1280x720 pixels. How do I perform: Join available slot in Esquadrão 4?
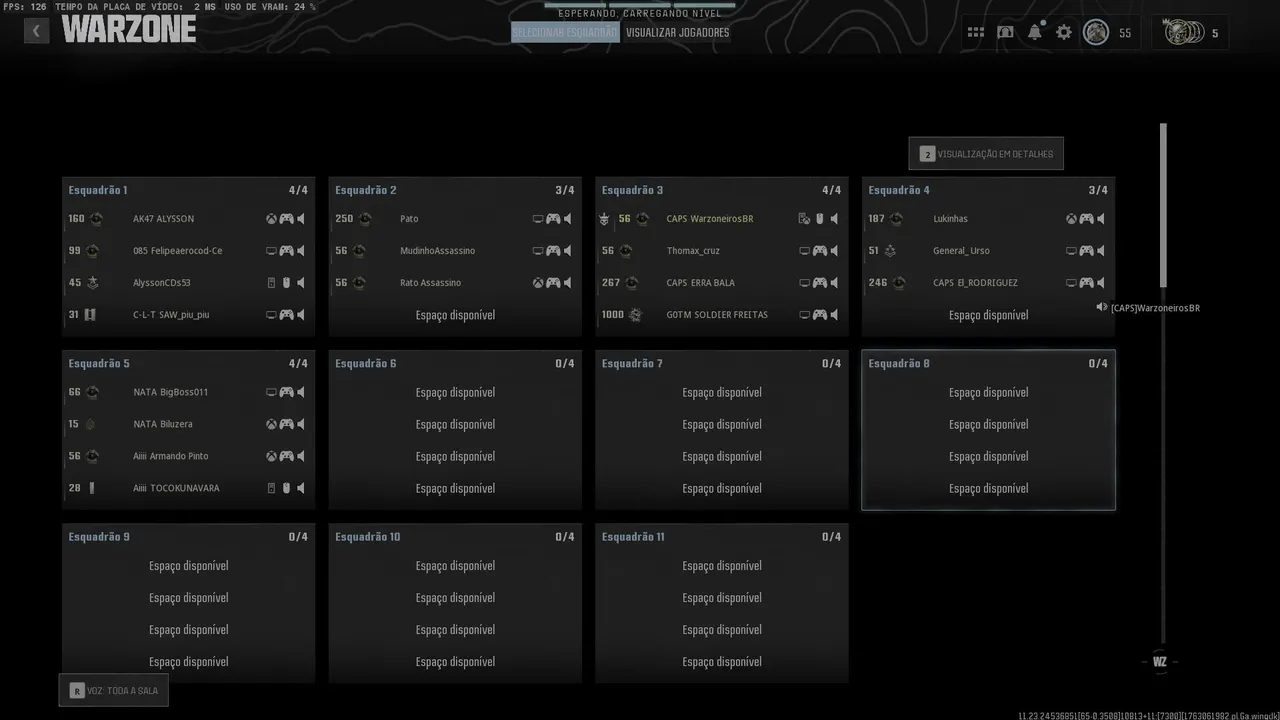tap(988, 315)
